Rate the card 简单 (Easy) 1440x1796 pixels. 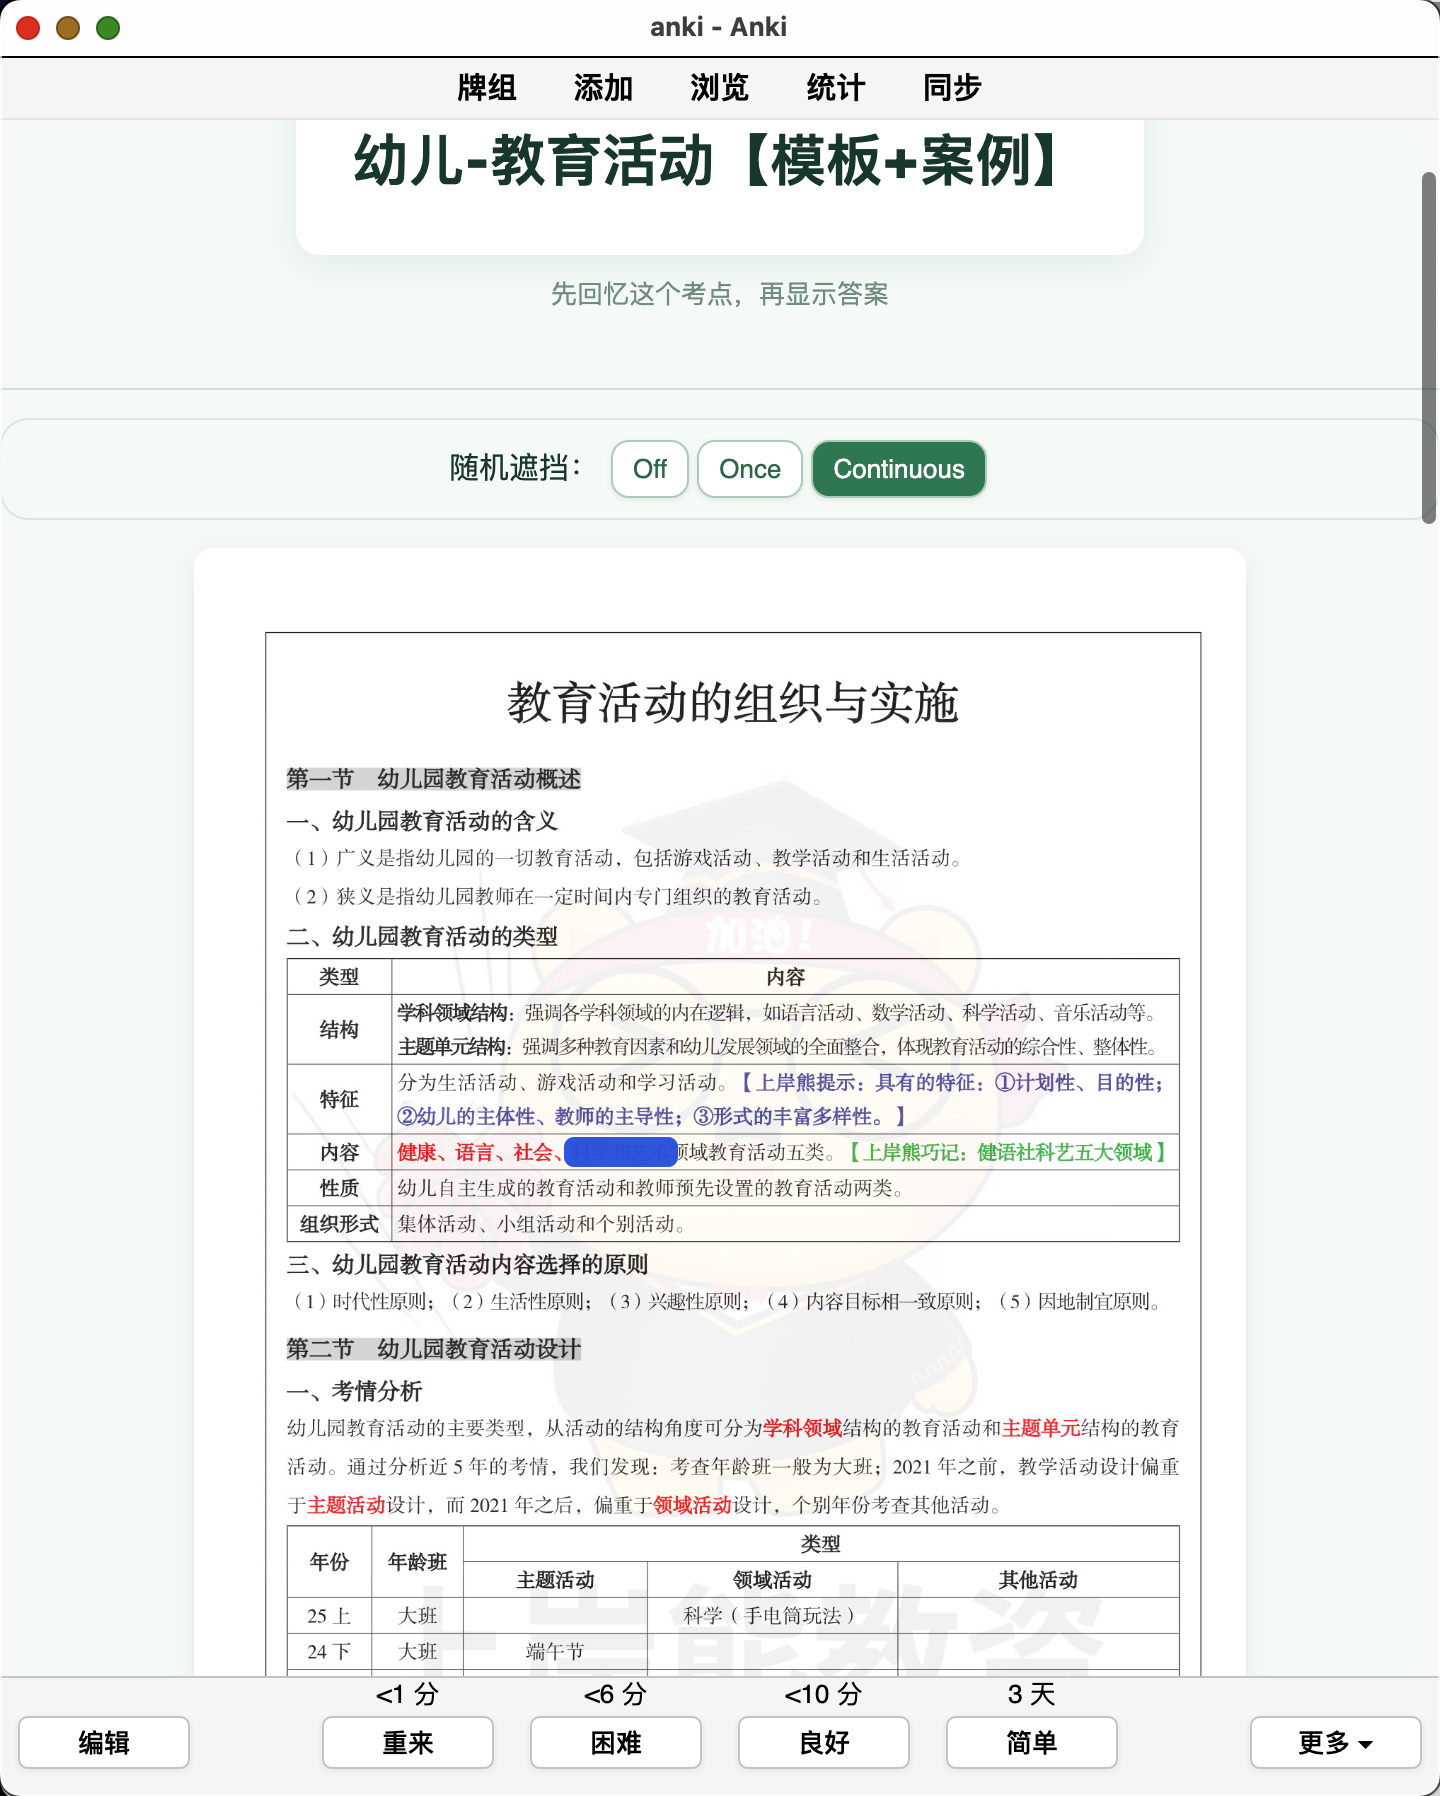1032,1743
